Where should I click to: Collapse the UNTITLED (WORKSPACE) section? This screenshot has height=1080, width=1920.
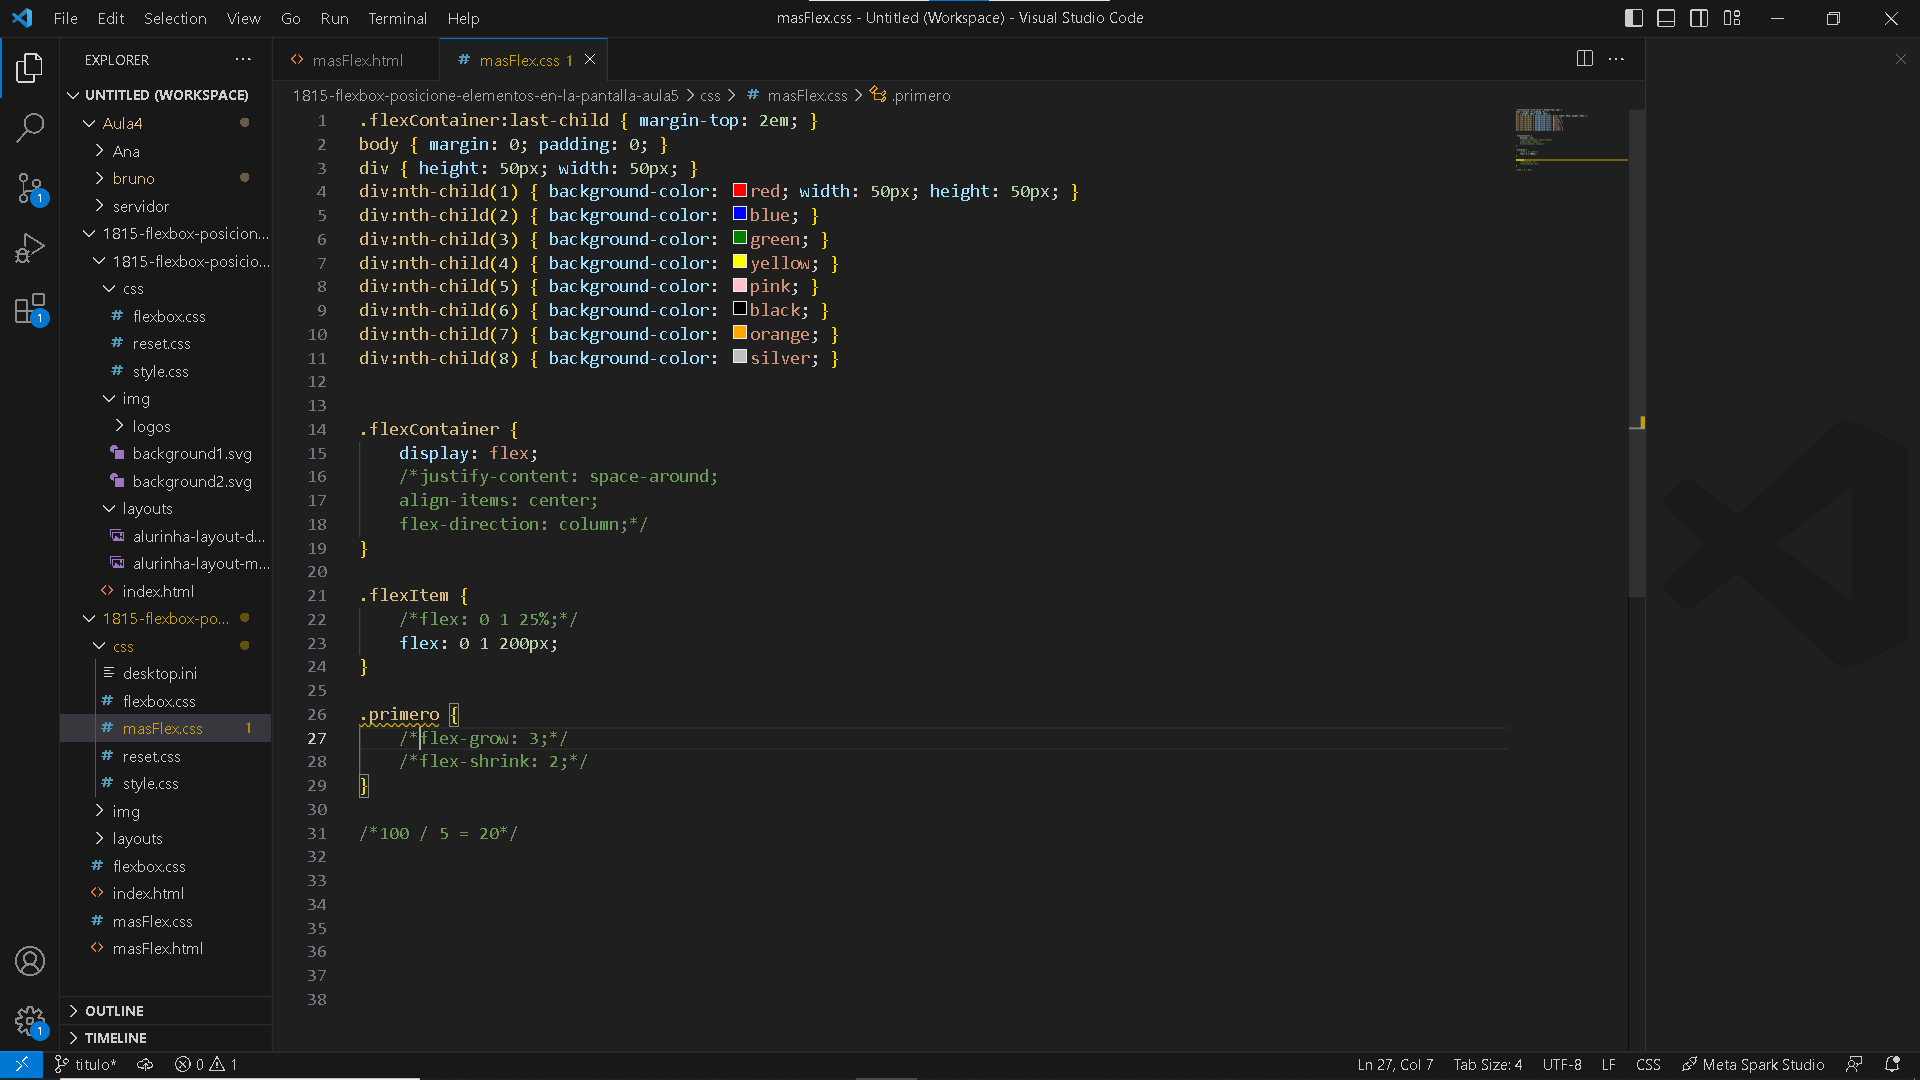tap(165, 95)
